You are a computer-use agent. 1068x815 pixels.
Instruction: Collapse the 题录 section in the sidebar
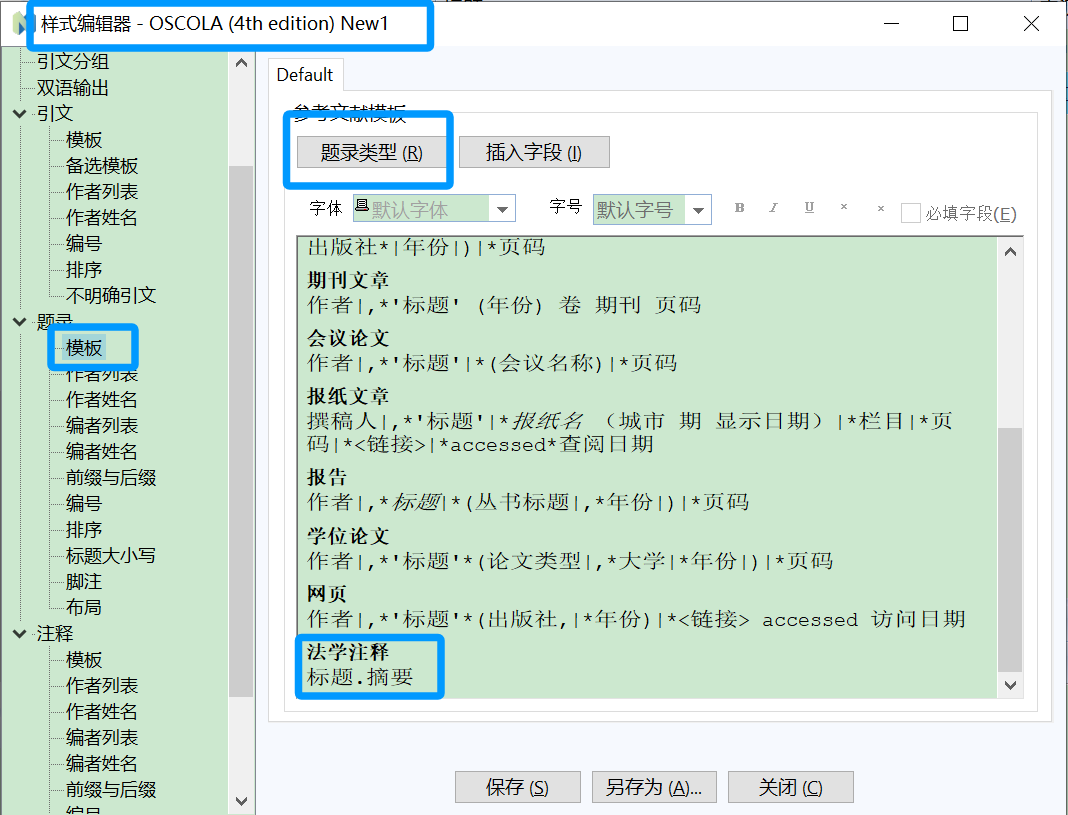point(21,321)
